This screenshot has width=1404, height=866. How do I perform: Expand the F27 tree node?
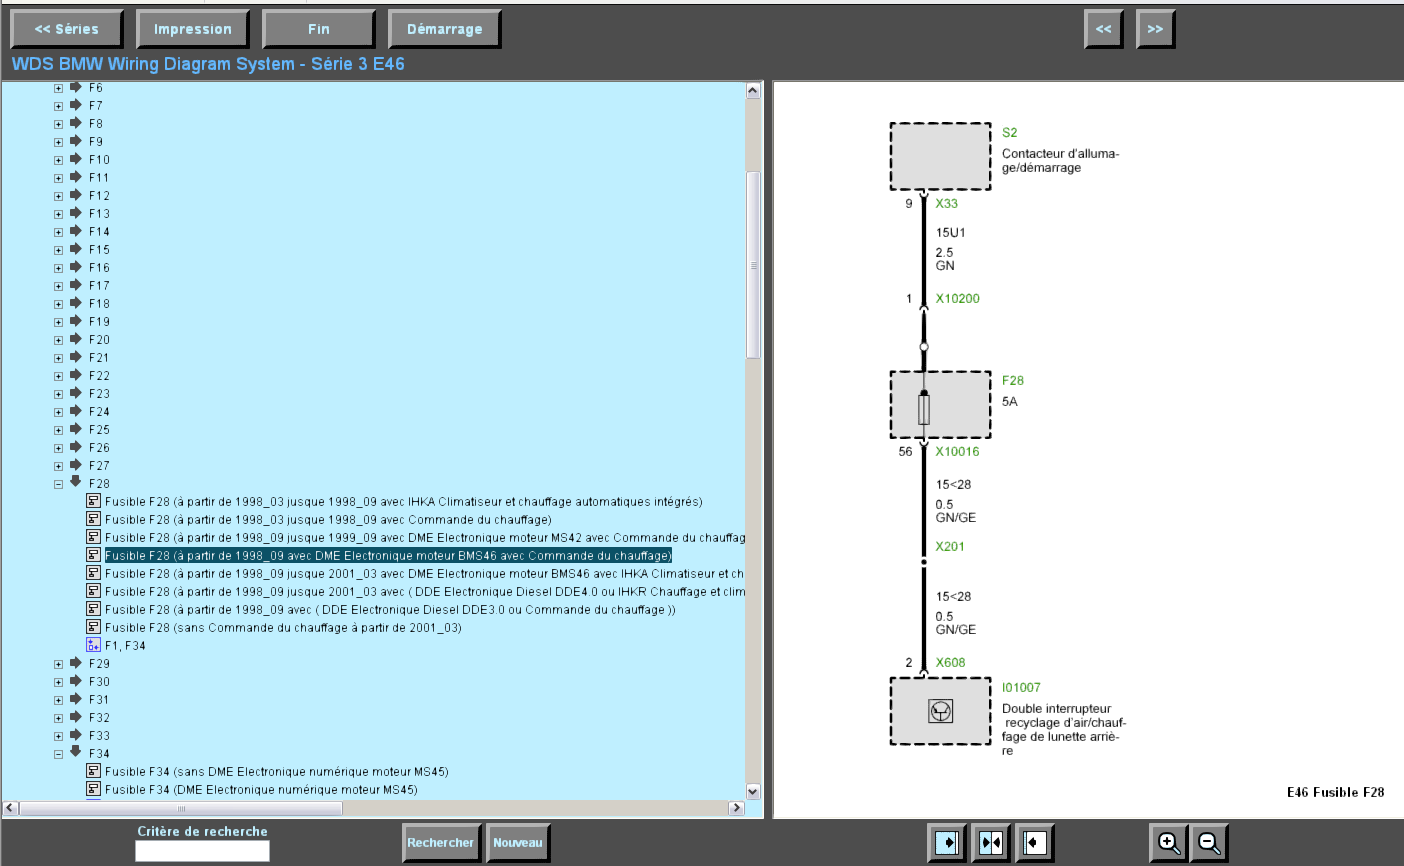[58, 466]
